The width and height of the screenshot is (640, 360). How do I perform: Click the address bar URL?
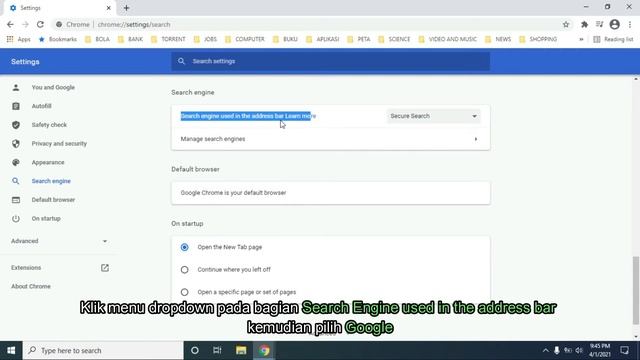tap(134, 24)
